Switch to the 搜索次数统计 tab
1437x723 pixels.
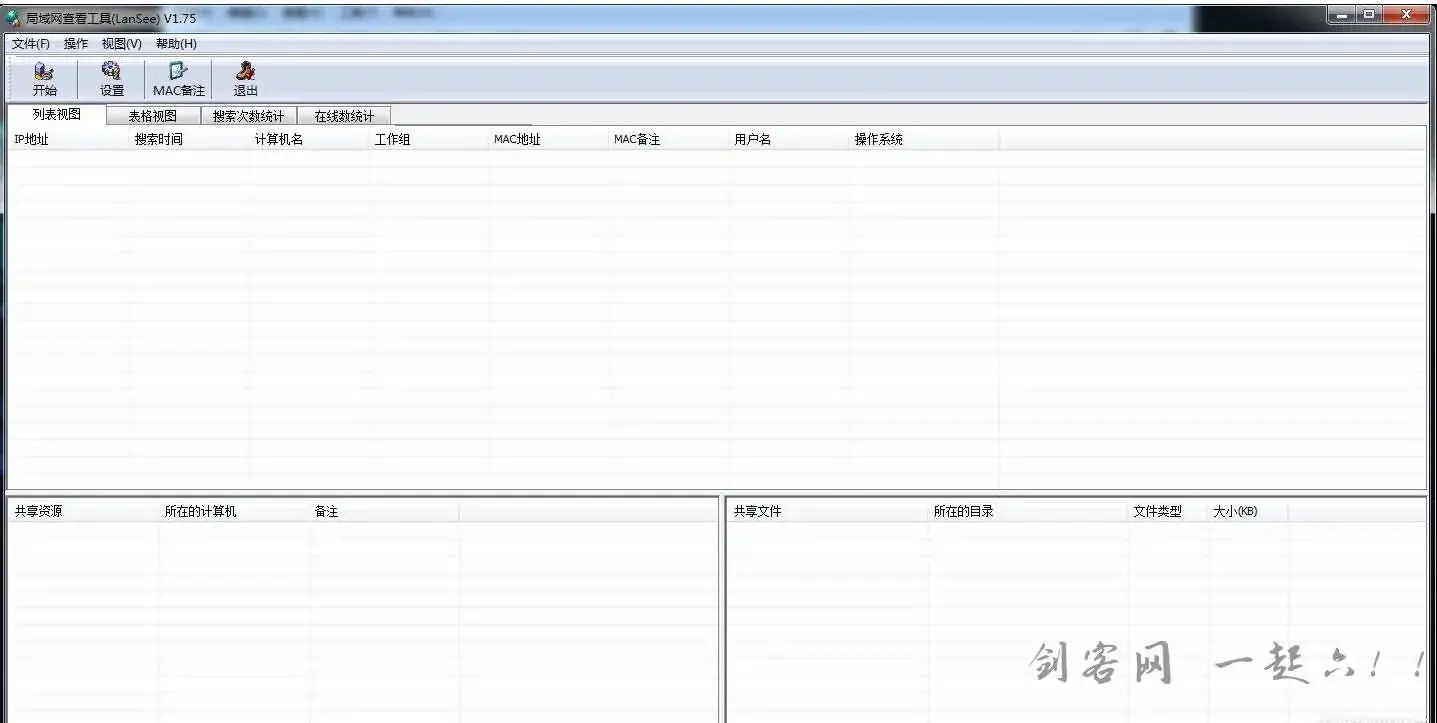pyautogui.click(x=248, y=116)
